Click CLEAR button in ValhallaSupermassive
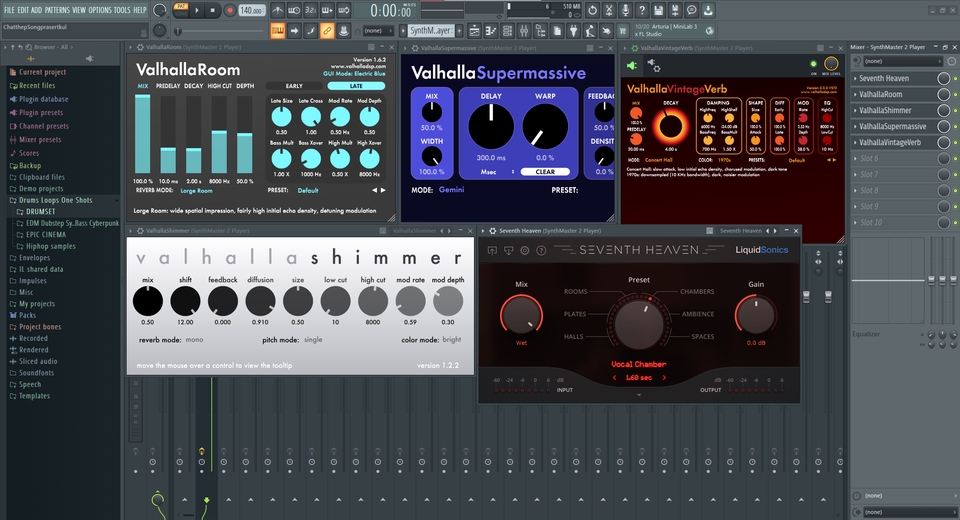960x520 pixels. pos(545,172)
